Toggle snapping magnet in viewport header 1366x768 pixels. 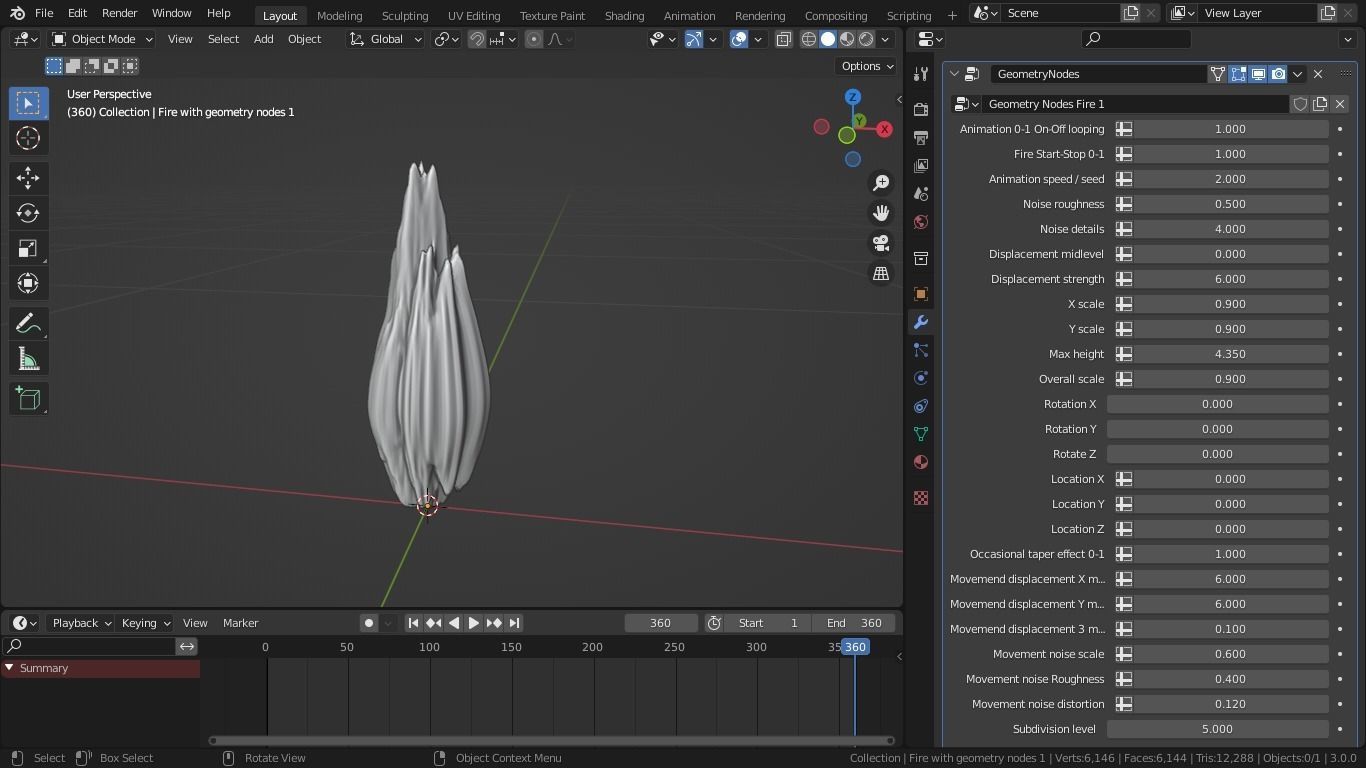[477, 39]
